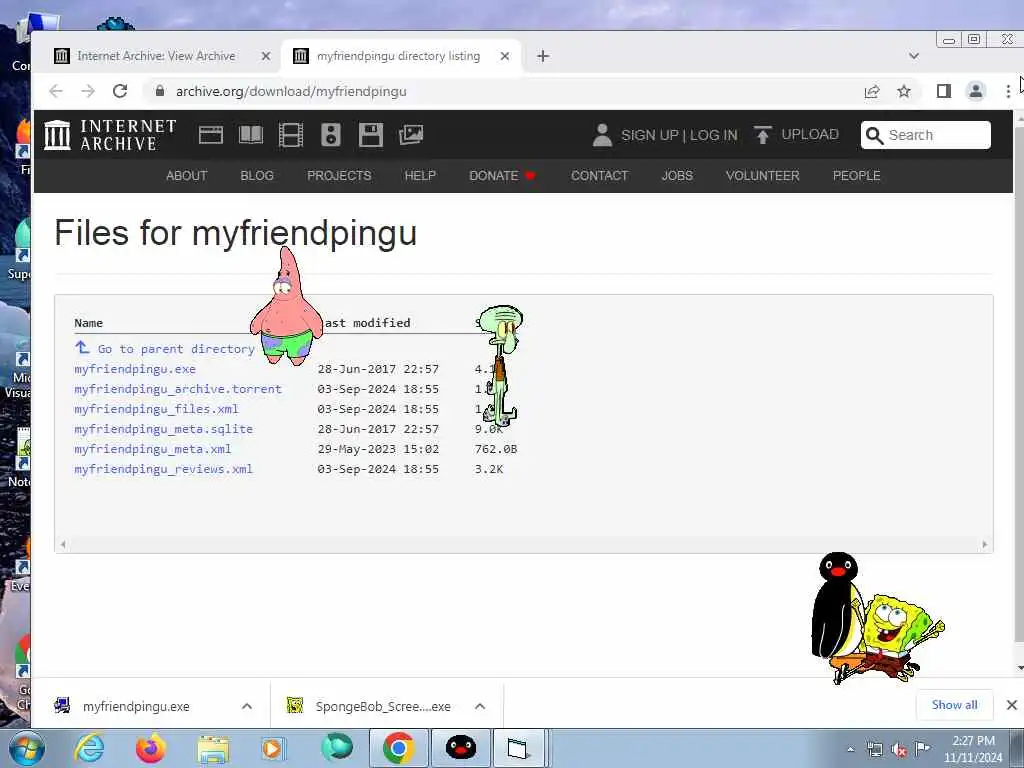Launch Firefox from the taskbar
This screenshot has height=768, width=1024.
pyautogui.click(x=151, y=748)
